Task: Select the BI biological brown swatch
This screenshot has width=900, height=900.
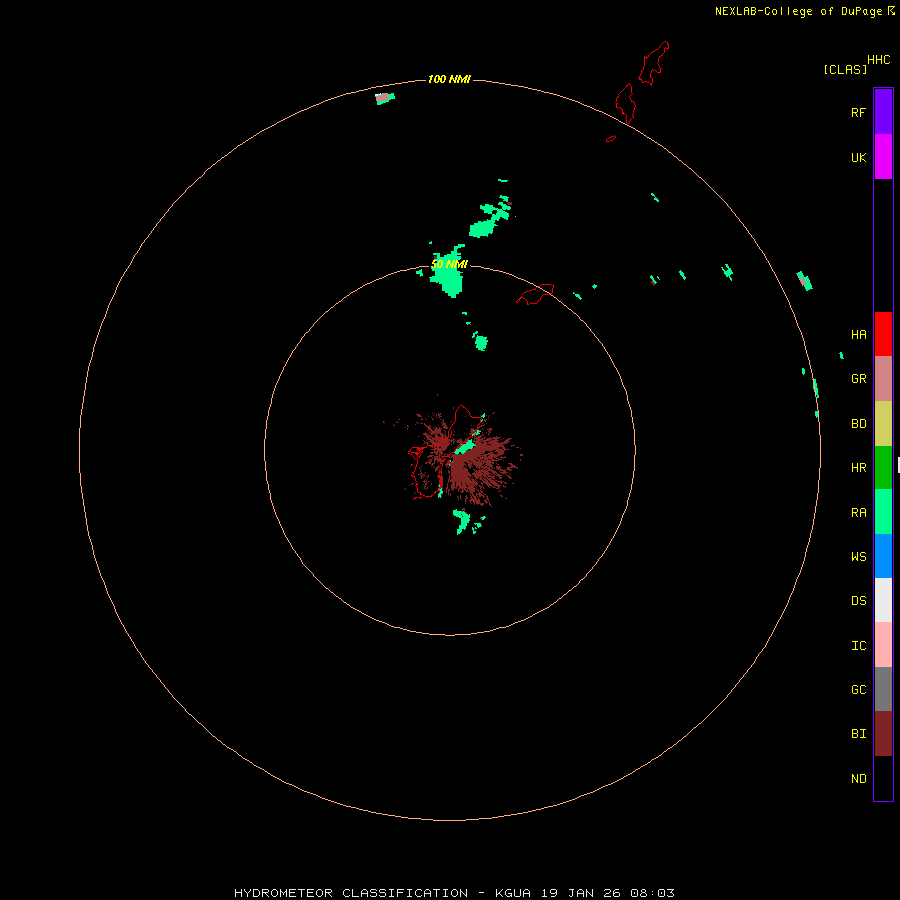Action: [883, 734]
